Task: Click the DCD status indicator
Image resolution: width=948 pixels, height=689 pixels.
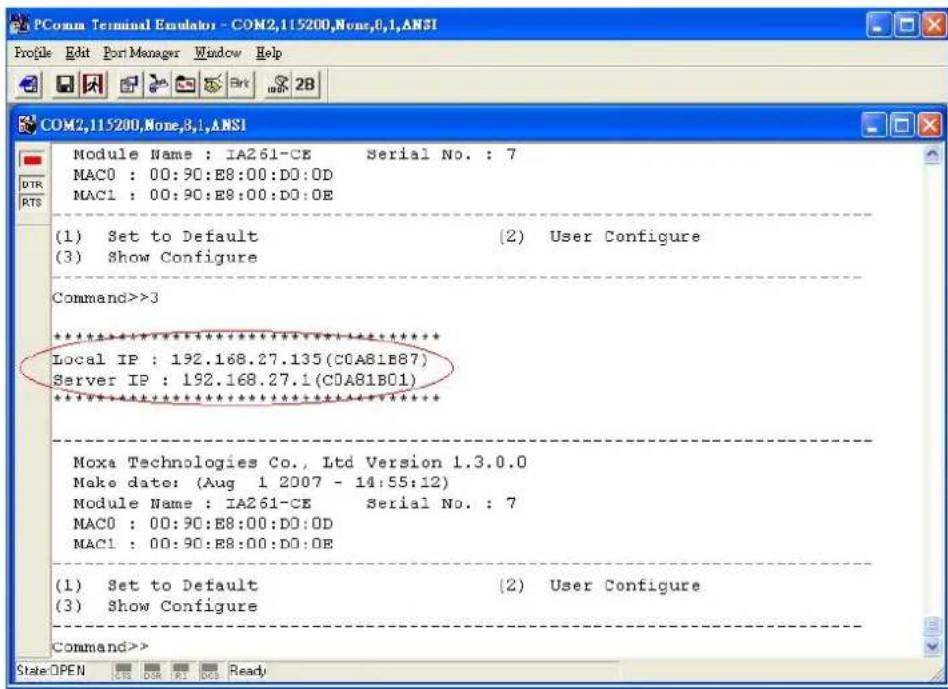Action: pos(209,672)
